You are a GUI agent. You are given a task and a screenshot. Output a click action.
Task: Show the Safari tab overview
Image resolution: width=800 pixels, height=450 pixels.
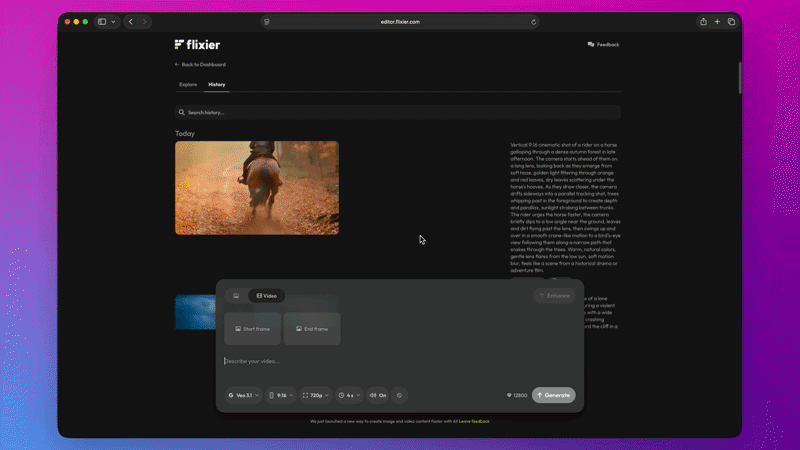[731, 21]
